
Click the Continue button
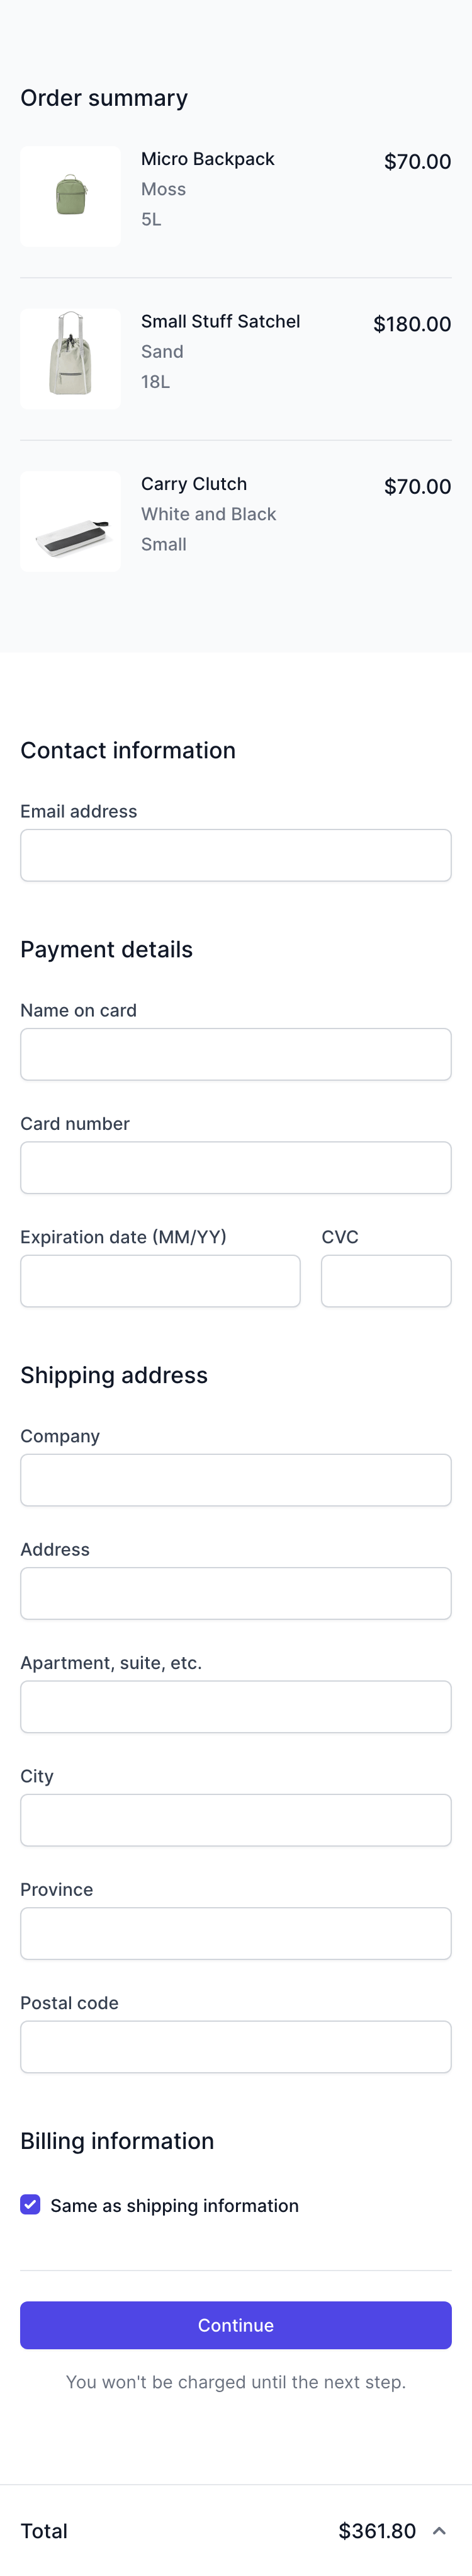click(x=236, y=2325)
